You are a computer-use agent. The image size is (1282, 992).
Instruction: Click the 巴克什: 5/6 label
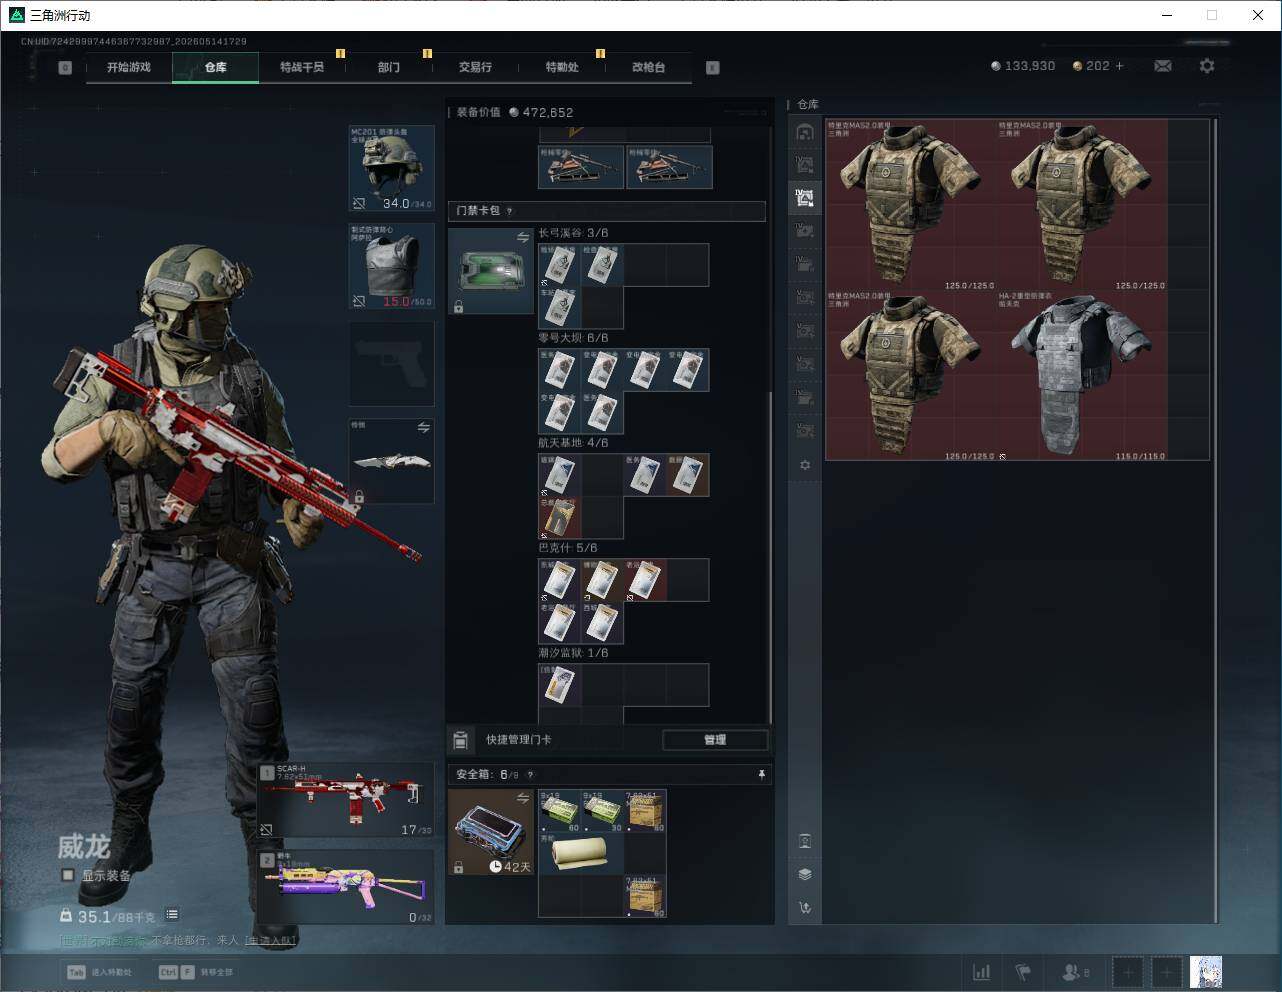(568, 548)
